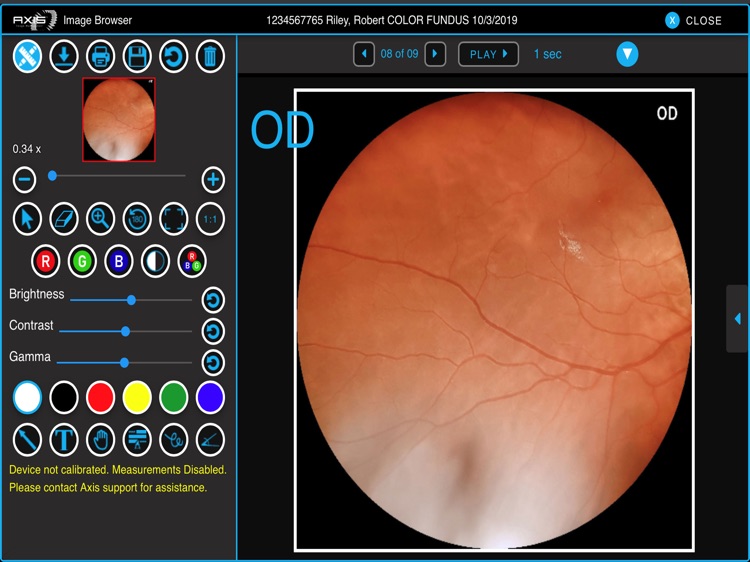Reset the Contrast slider
Viewport: 750px width, 562px height.
tap(213, 331)
